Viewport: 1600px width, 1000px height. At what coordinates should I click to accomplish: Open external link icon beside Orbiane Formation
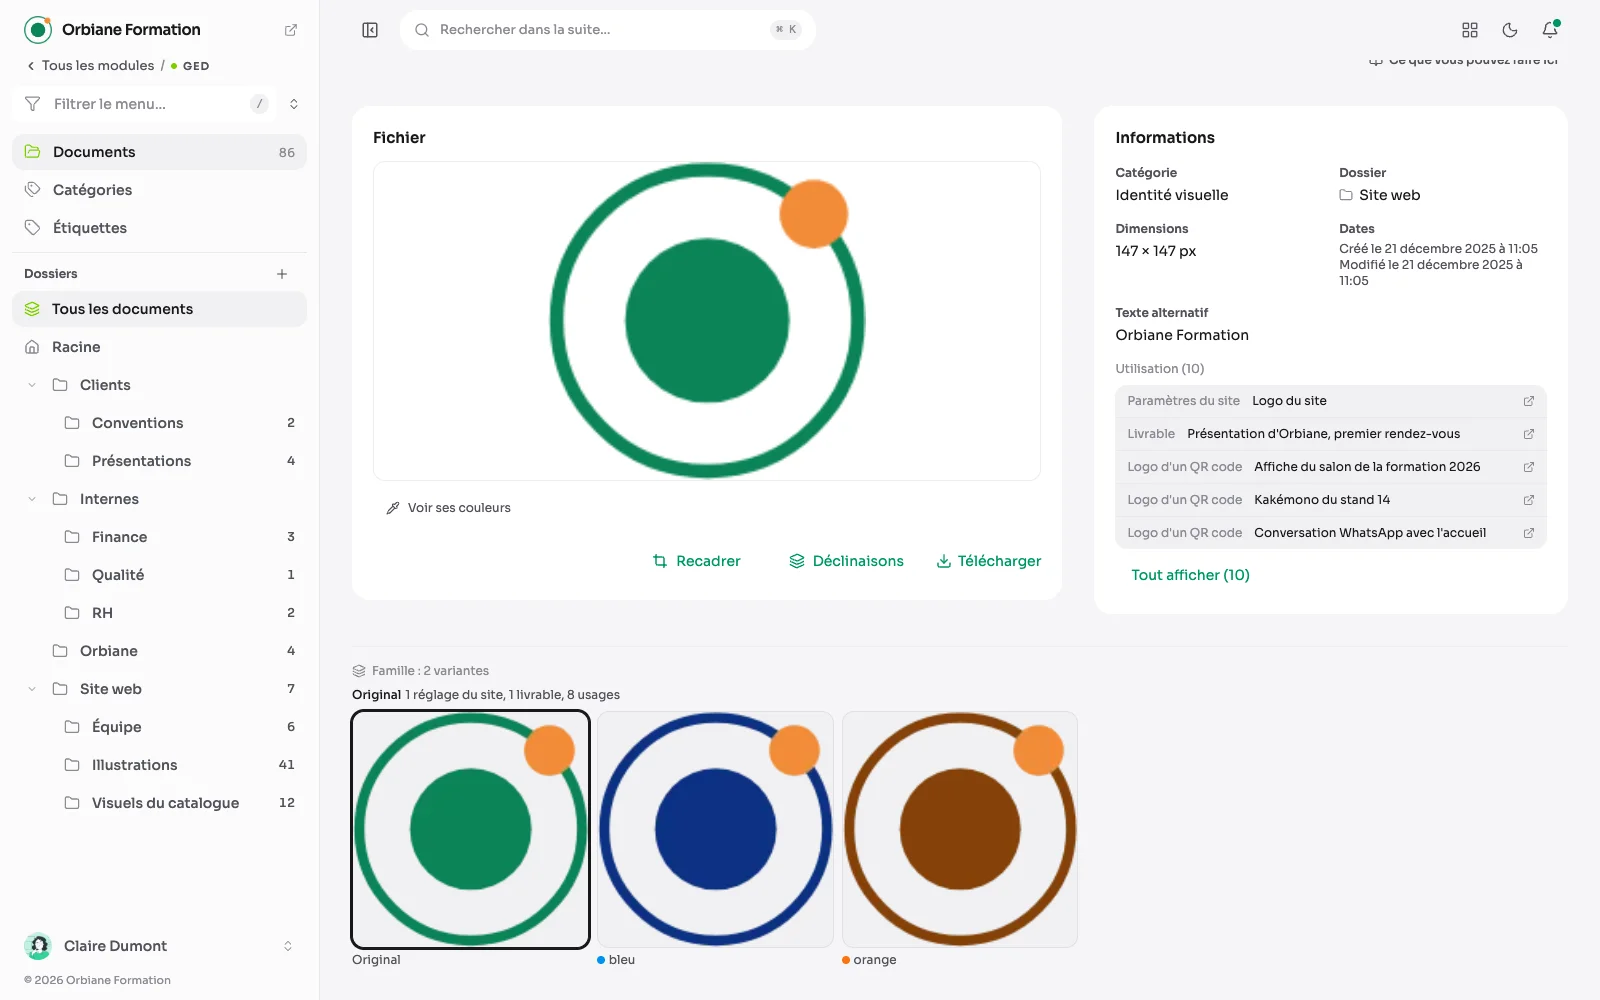291,30
